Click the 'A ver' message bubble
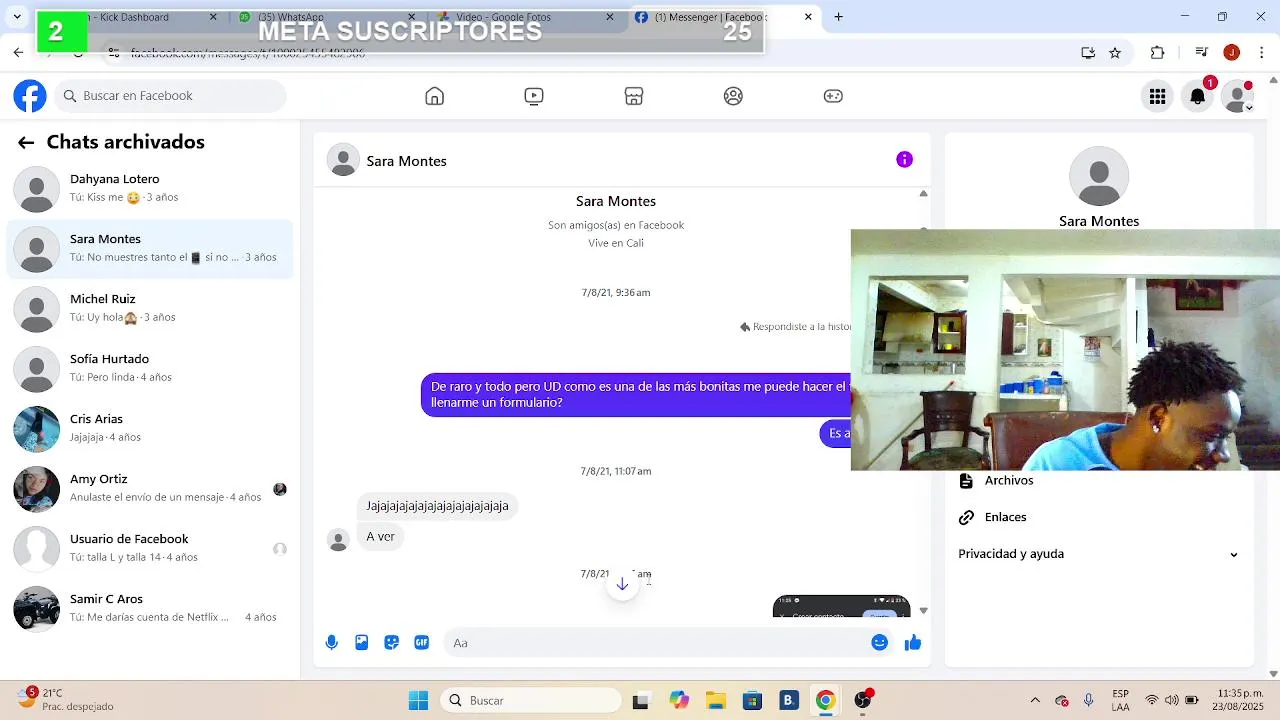1280x720 pixels. coord(380,537)
